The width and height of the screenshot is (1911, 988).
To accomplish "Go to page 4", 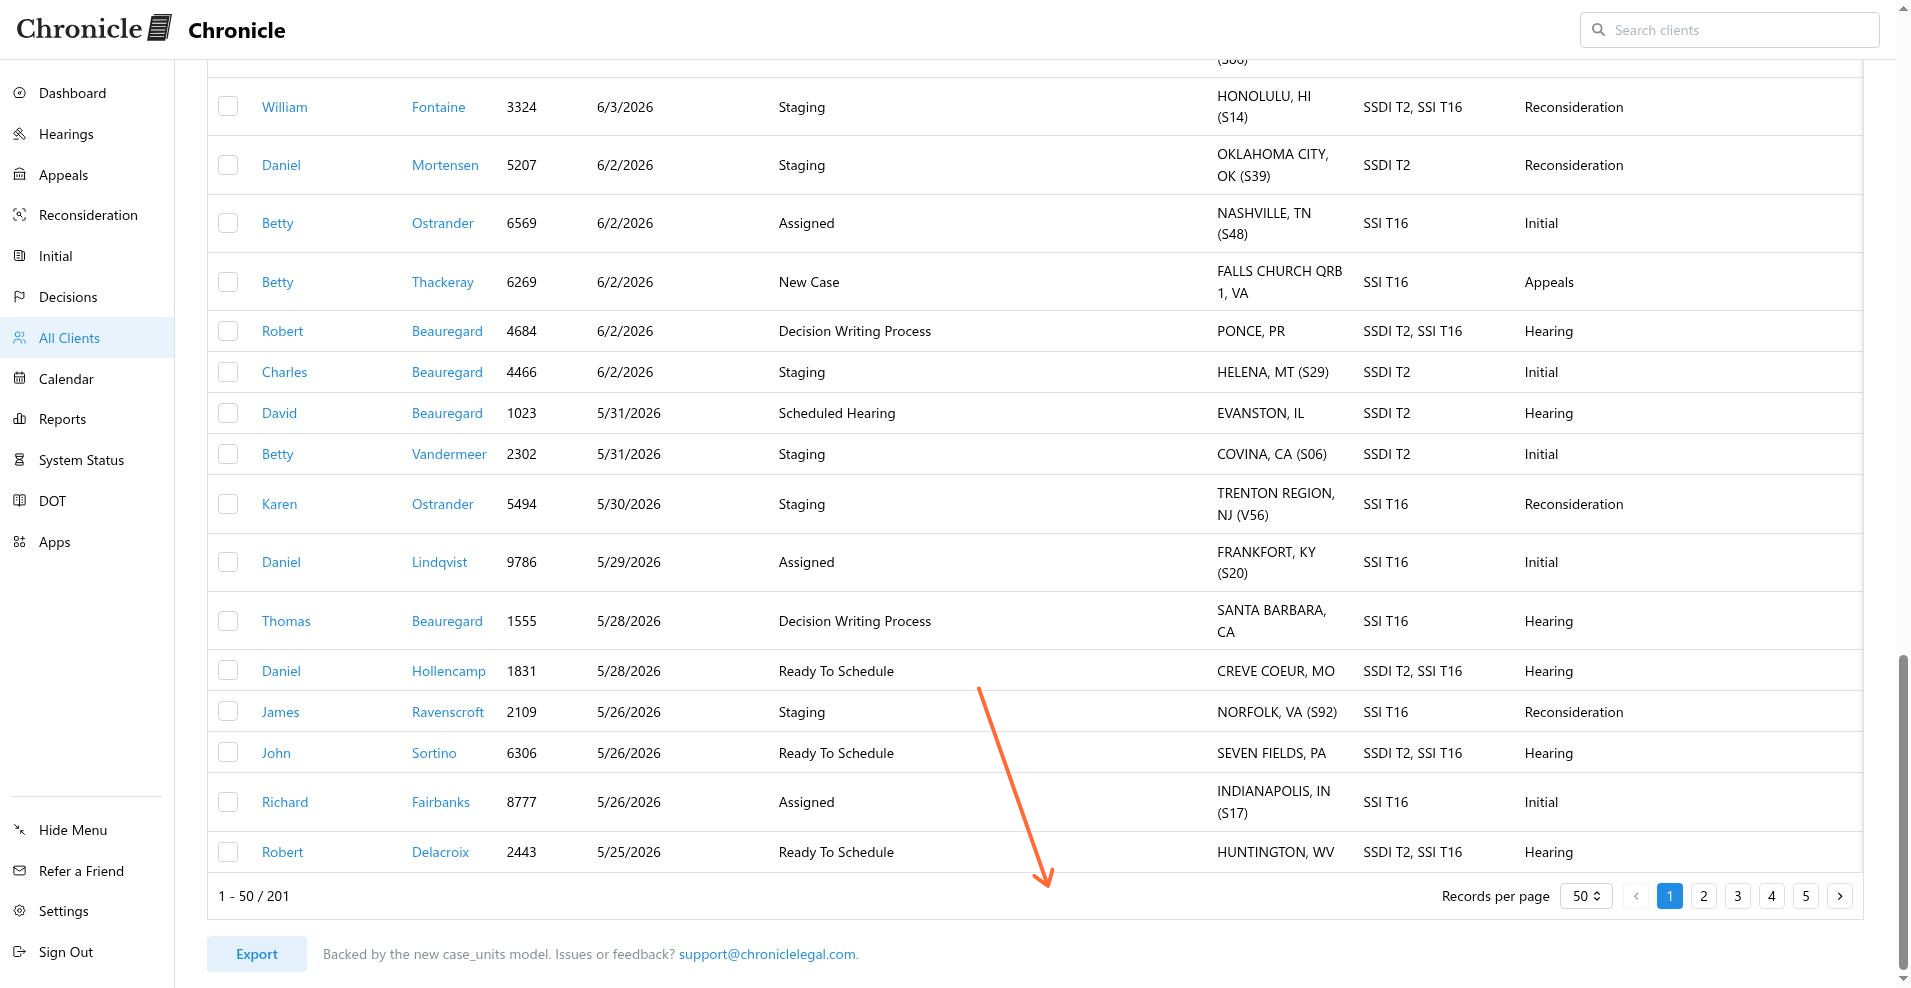I will tap(1772, 896).
